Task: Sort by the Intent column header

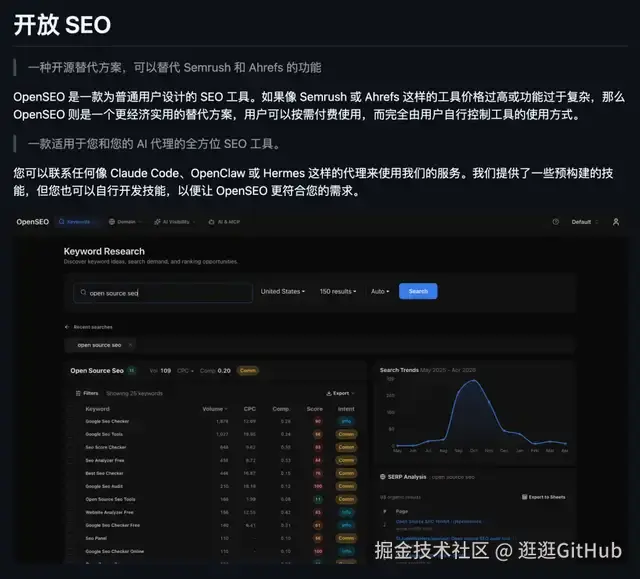Action: (346, 409)
